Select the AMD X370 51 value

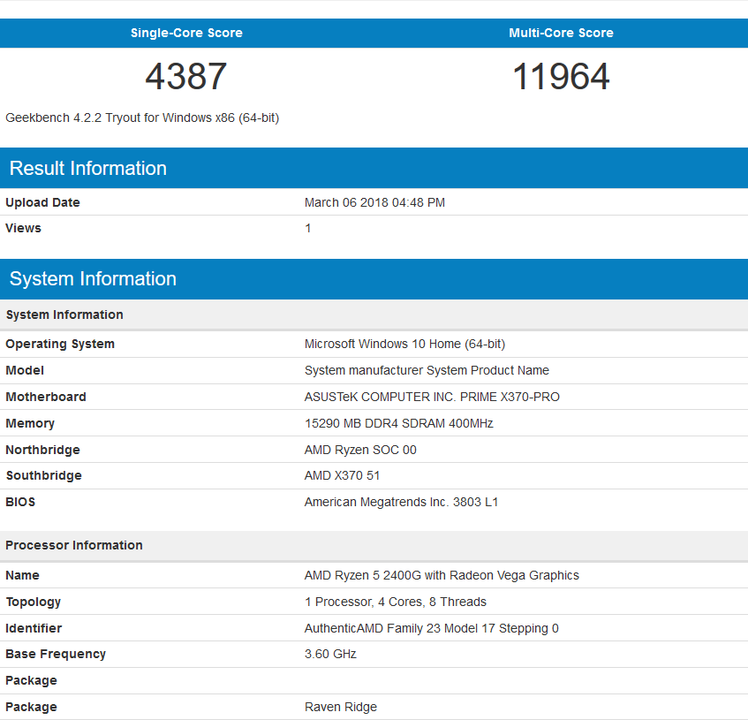(342, 476)
